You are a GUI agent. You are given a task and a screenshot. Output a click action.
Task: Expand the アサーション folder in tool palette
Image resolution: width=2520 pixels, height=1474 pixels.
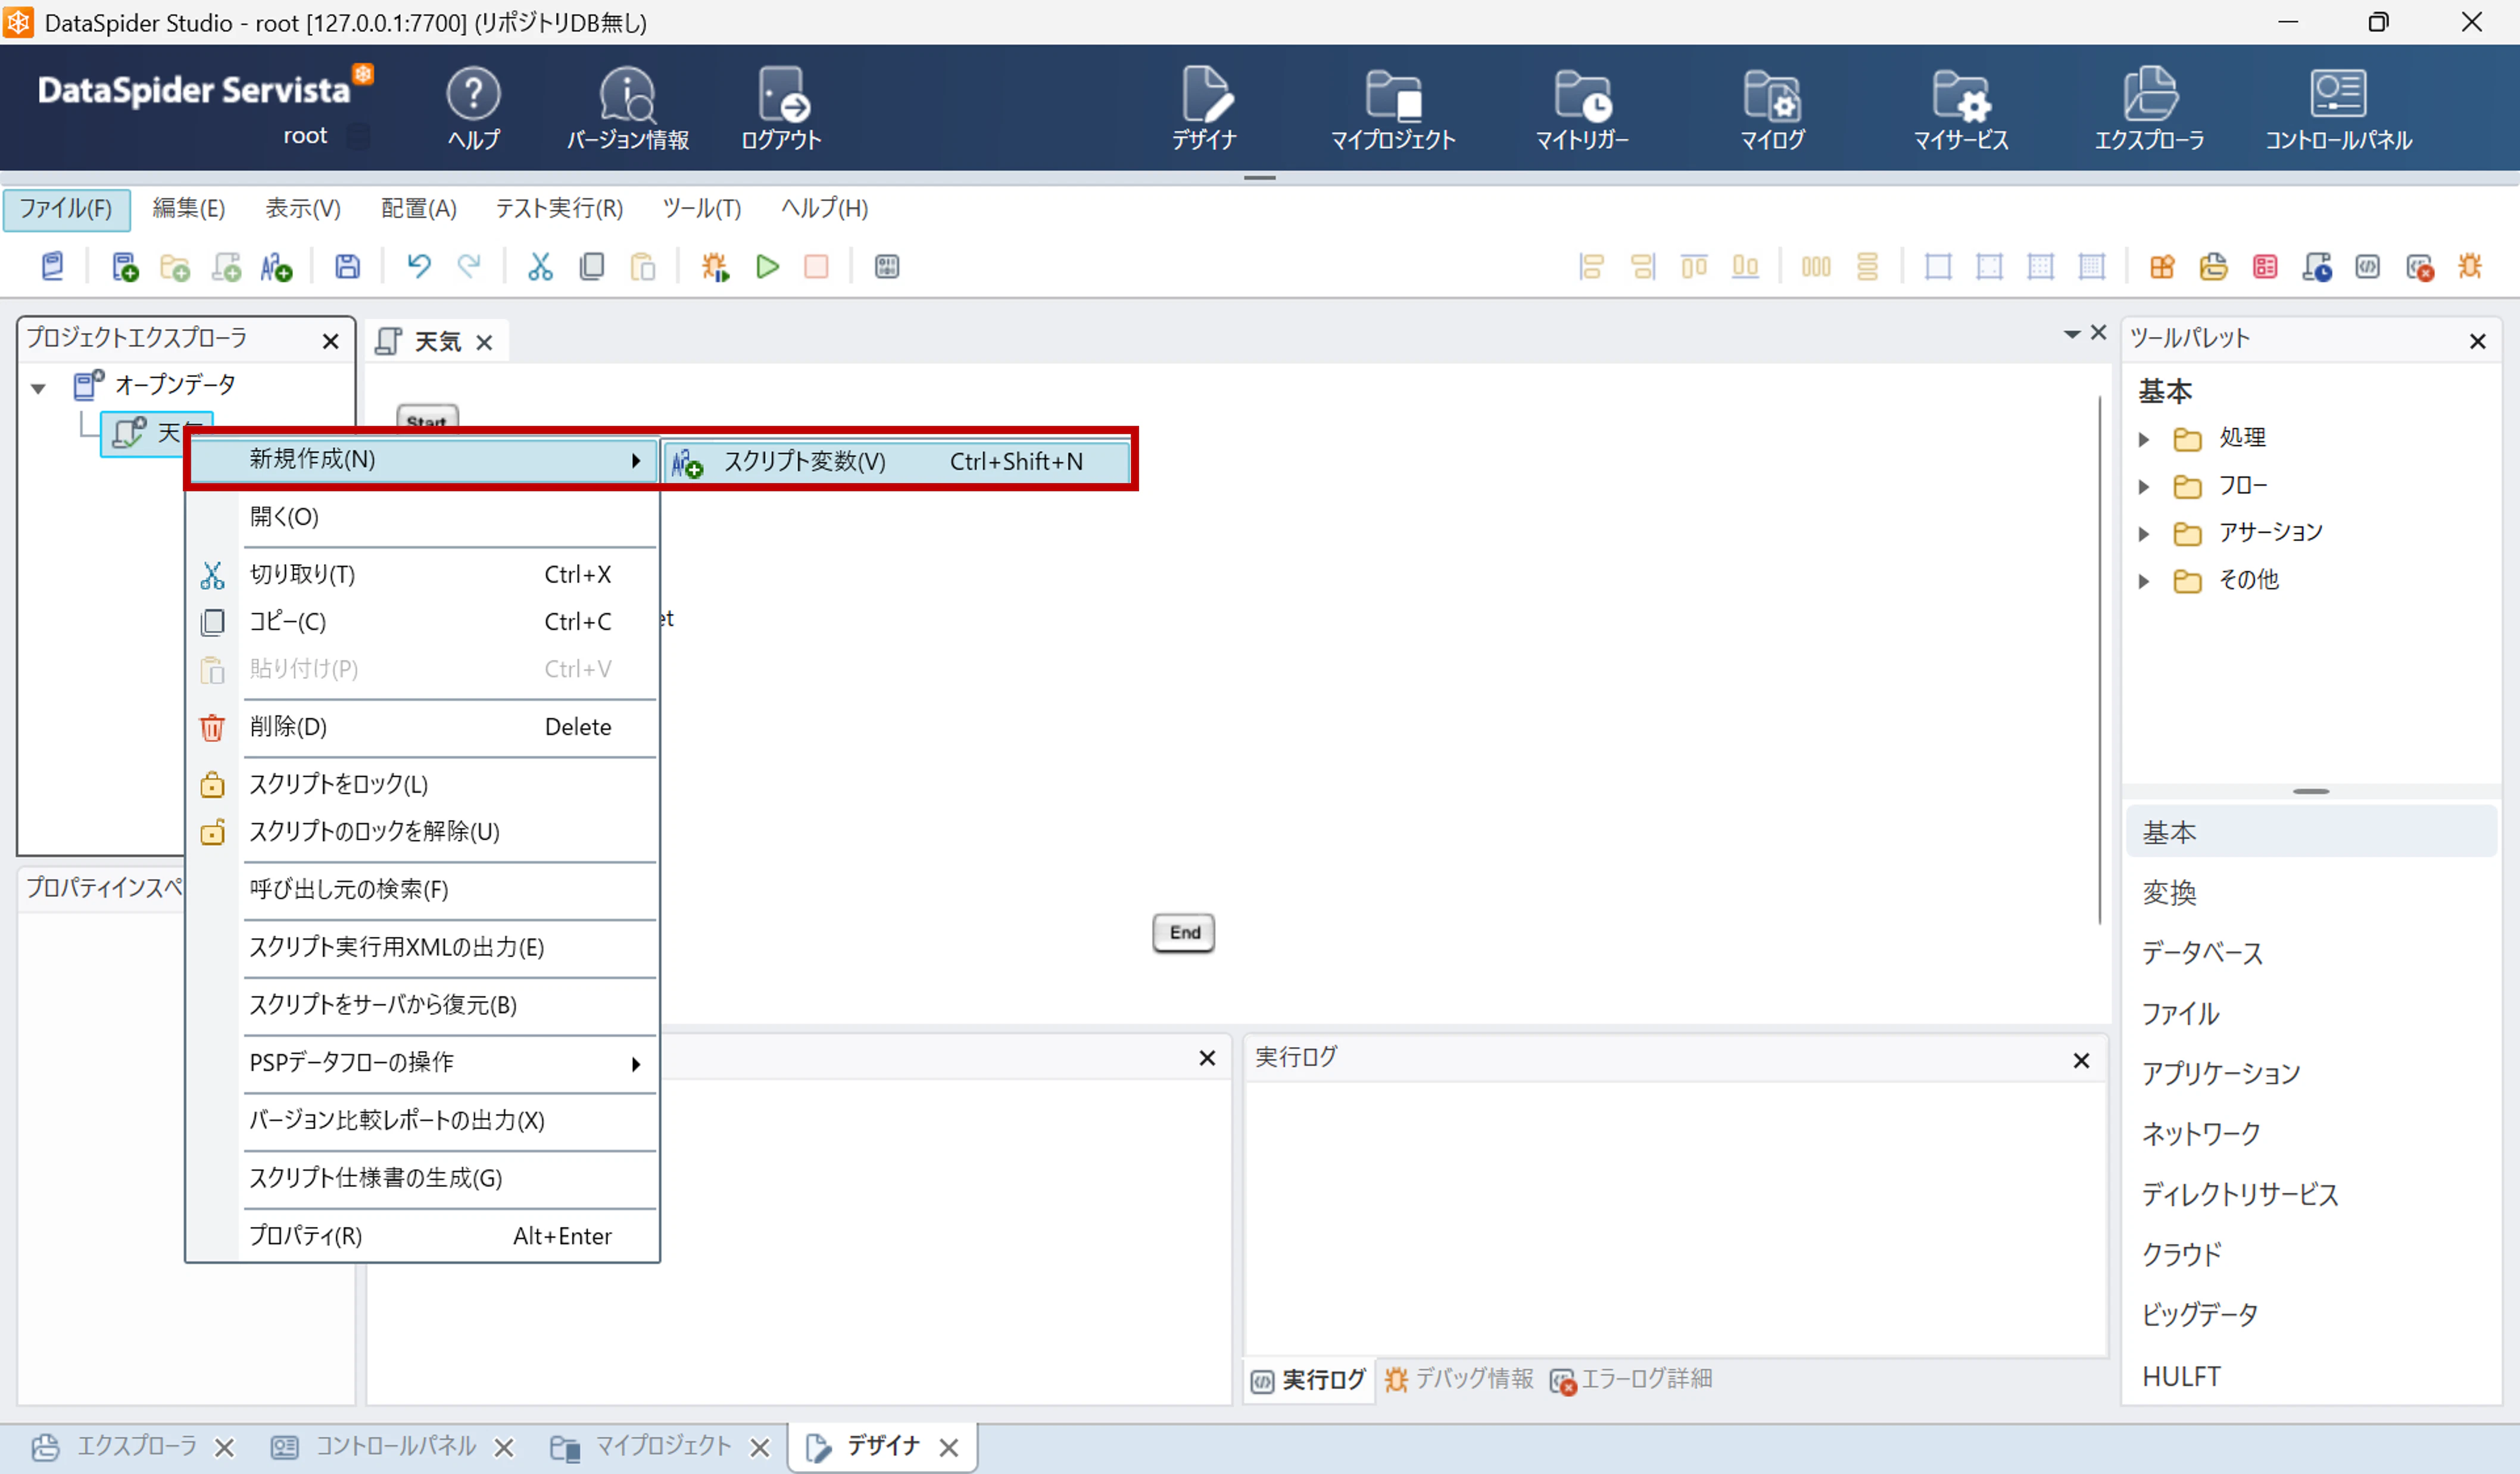coord(2144,534)
